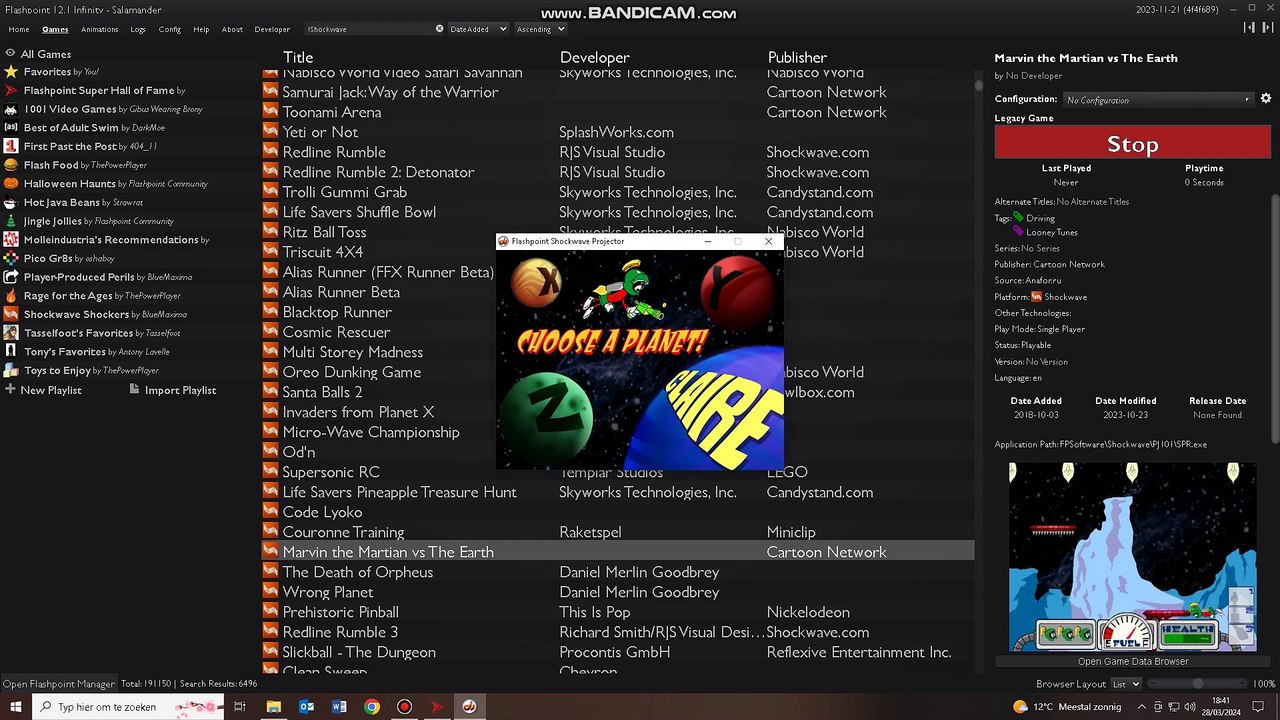Open configuration settings gear icon
The width and height of the screenshot is (1280, 720).
[x=1265, y=99]
